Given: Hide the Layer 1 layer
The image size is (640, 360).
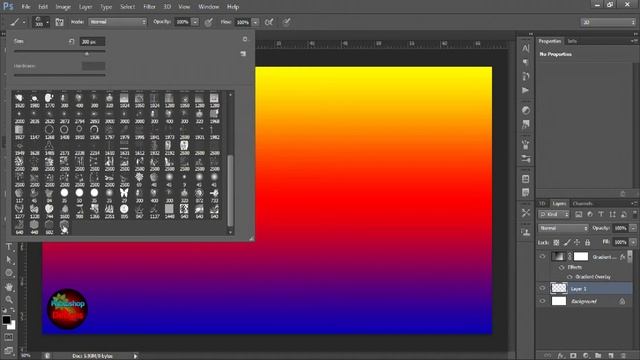Looking at the screenshot, I should pos(542,288).
